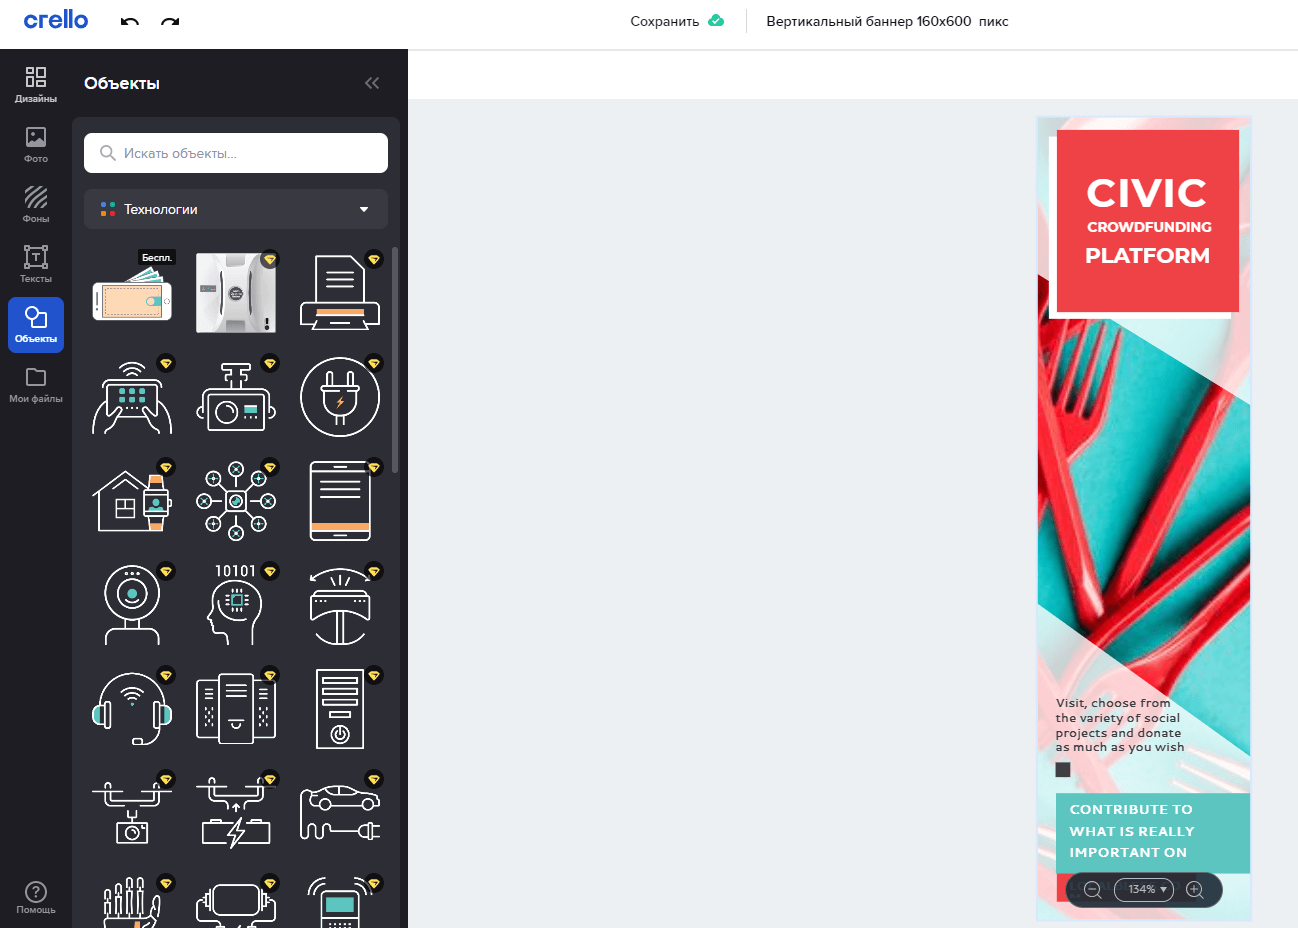Open the Дизайны sidebar tab
Viewport: 1298px width, 928px height.
pyautogui.click(x=36, y=84)
